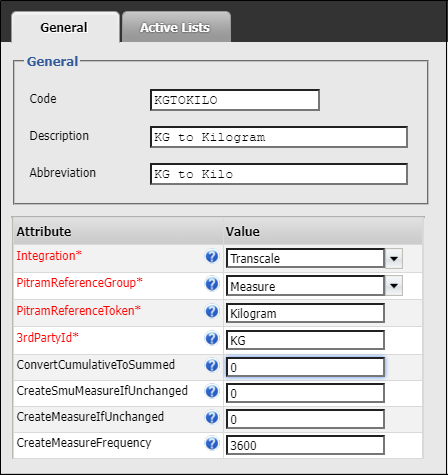
Task: Click the Transcale combo box value
Action: pyautogui.click(x=305, y=258)
